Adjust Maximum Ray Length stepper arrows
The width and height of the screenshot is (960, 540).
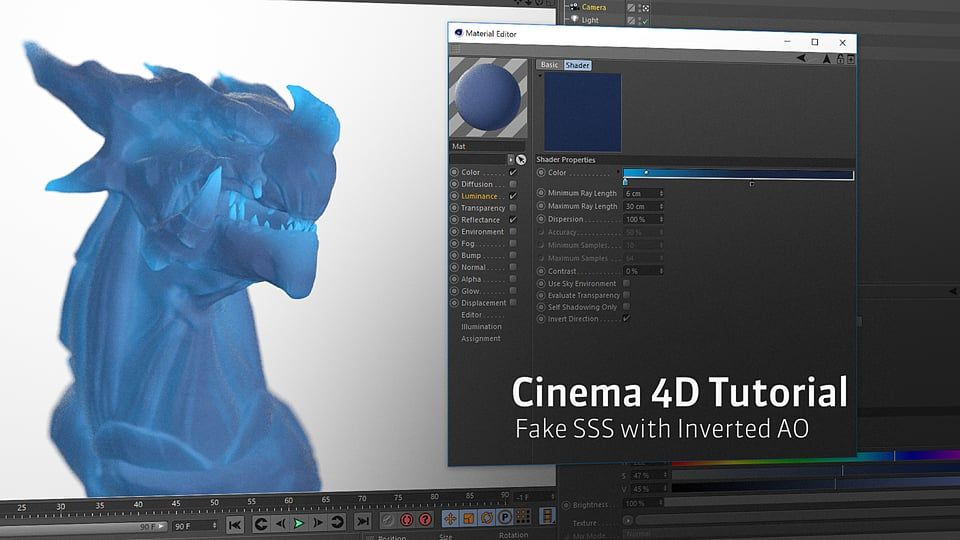(661, 206)
